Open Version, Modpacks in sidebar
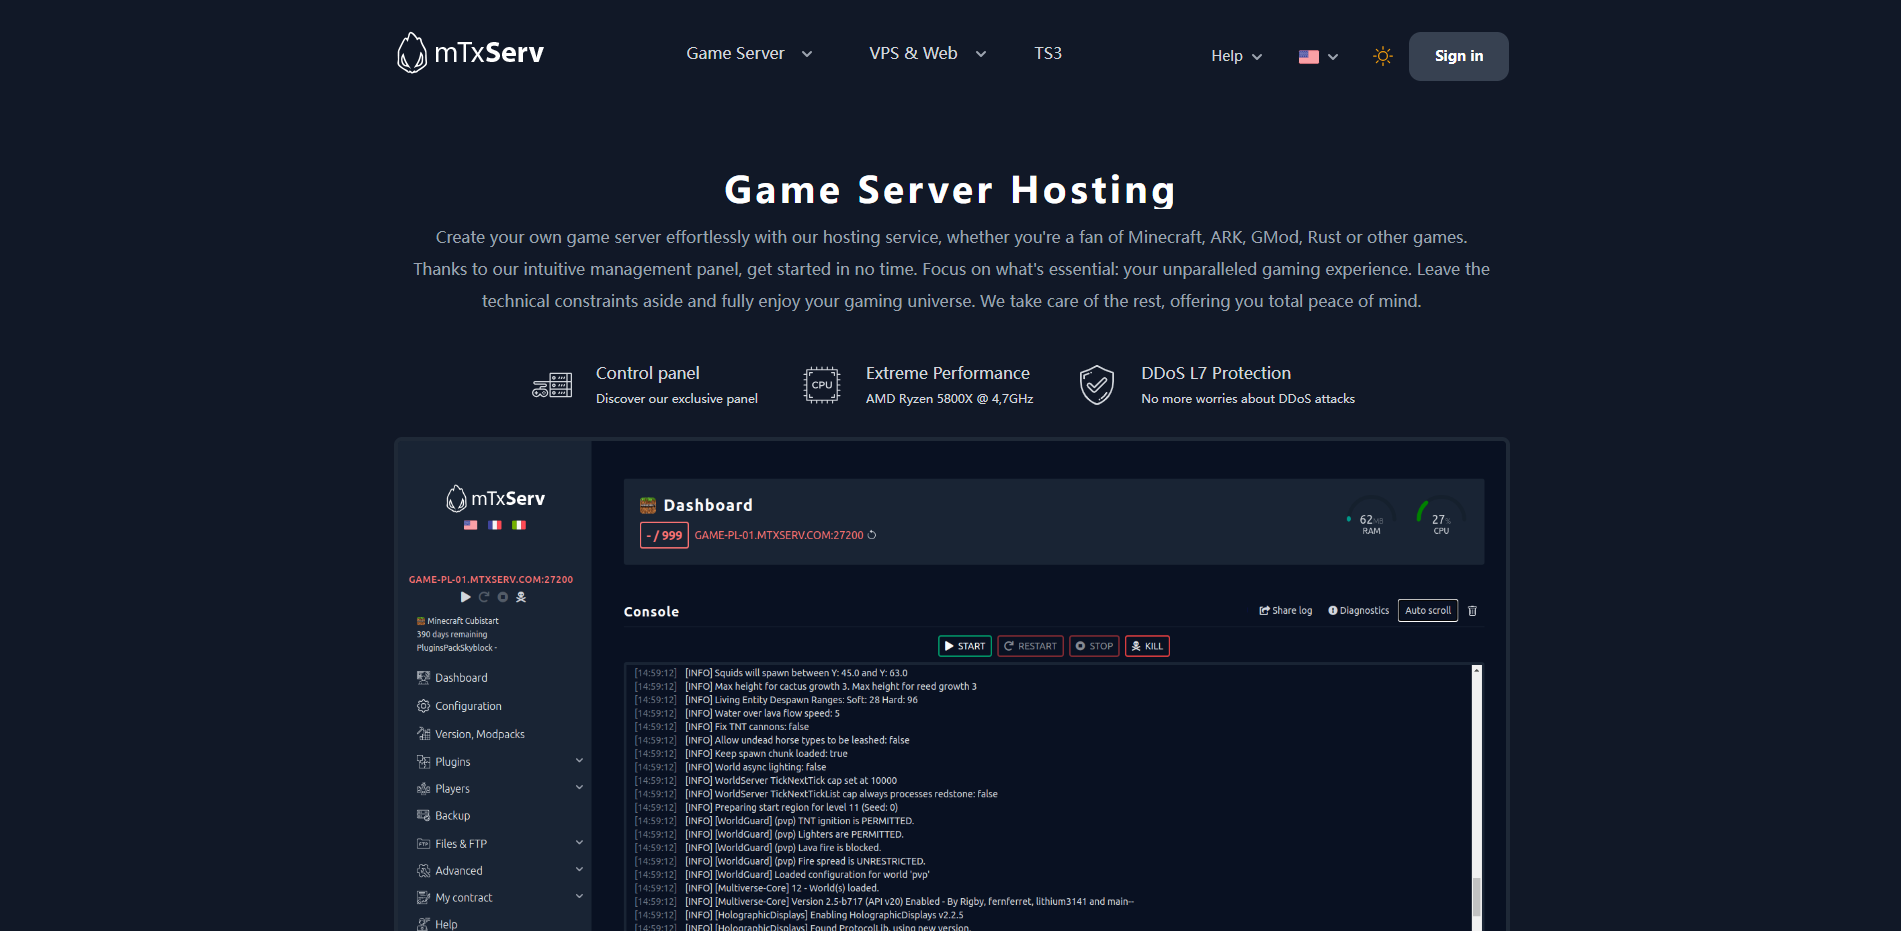The width and height of the screenshot is (1901, 931). point(480,734)
